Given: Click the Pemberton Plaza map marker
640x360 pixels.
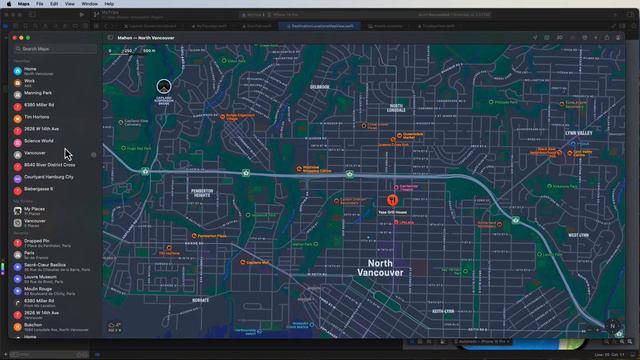Looking at the screenshot, I should point(194,236).
